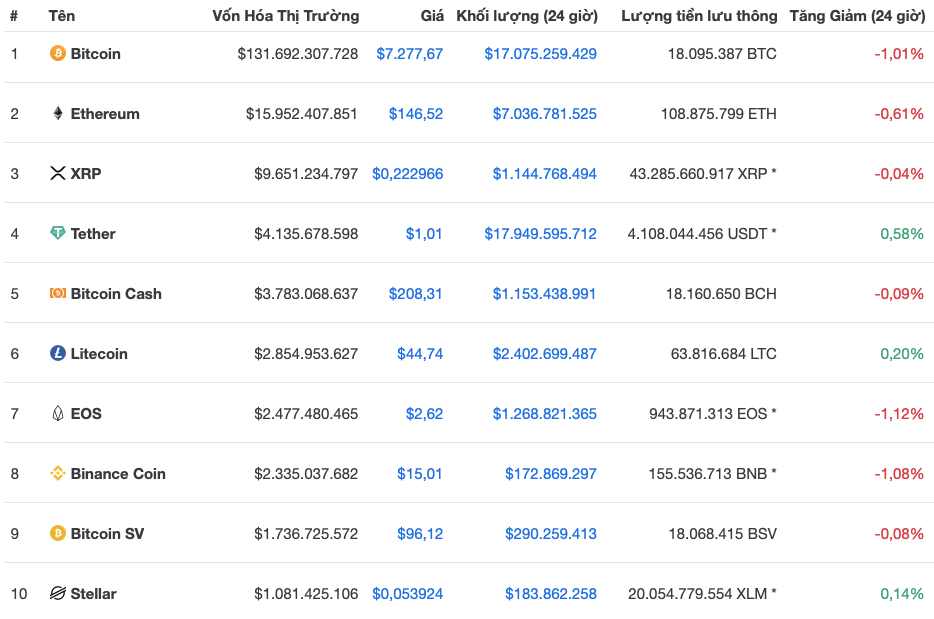Open the Bitcoin SV name link
Viewport: 934px width, 619px height.
(x=107, y=534)
